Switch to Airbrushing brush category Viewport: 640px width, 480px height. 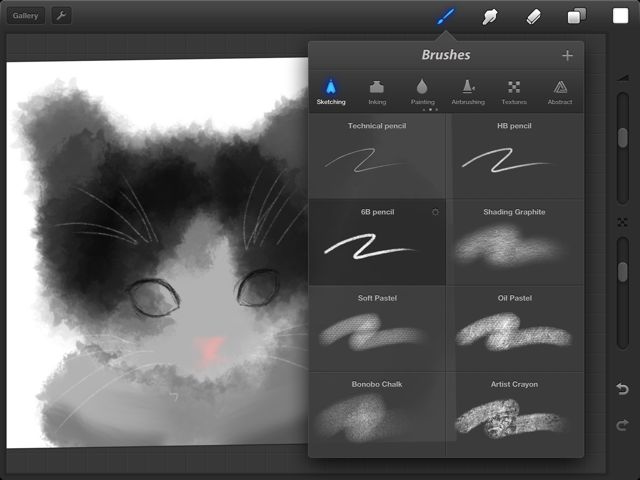coord(468,92)
